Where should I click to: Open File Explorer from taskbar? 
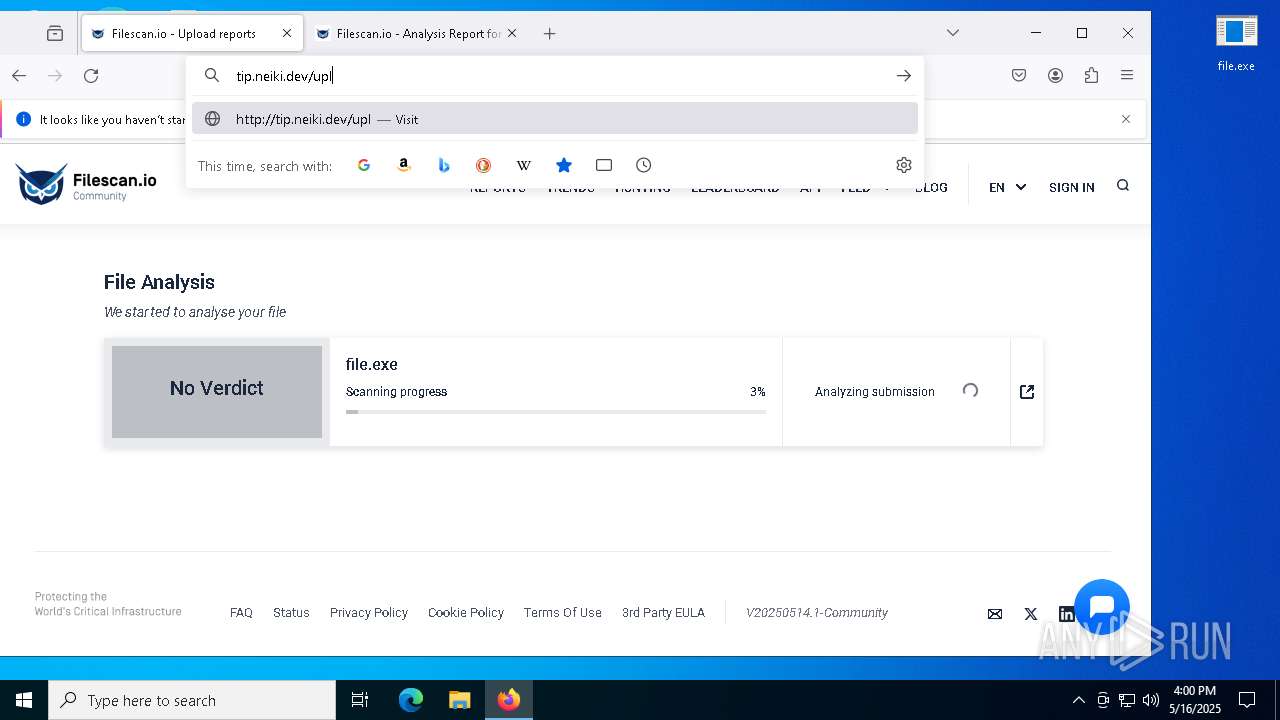click(x=460, y=700)
